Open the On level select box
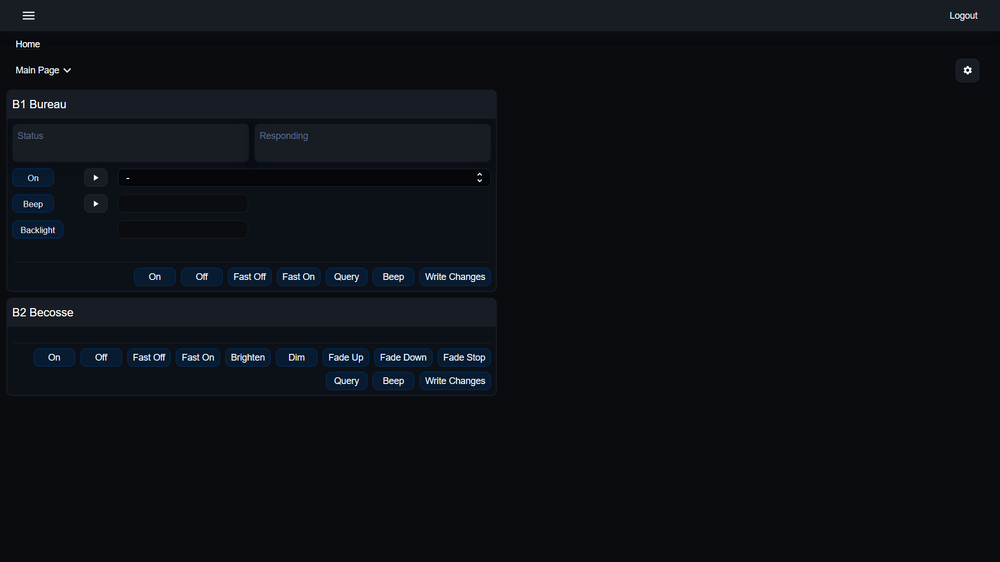1000x562 pixels. [304, 178]
